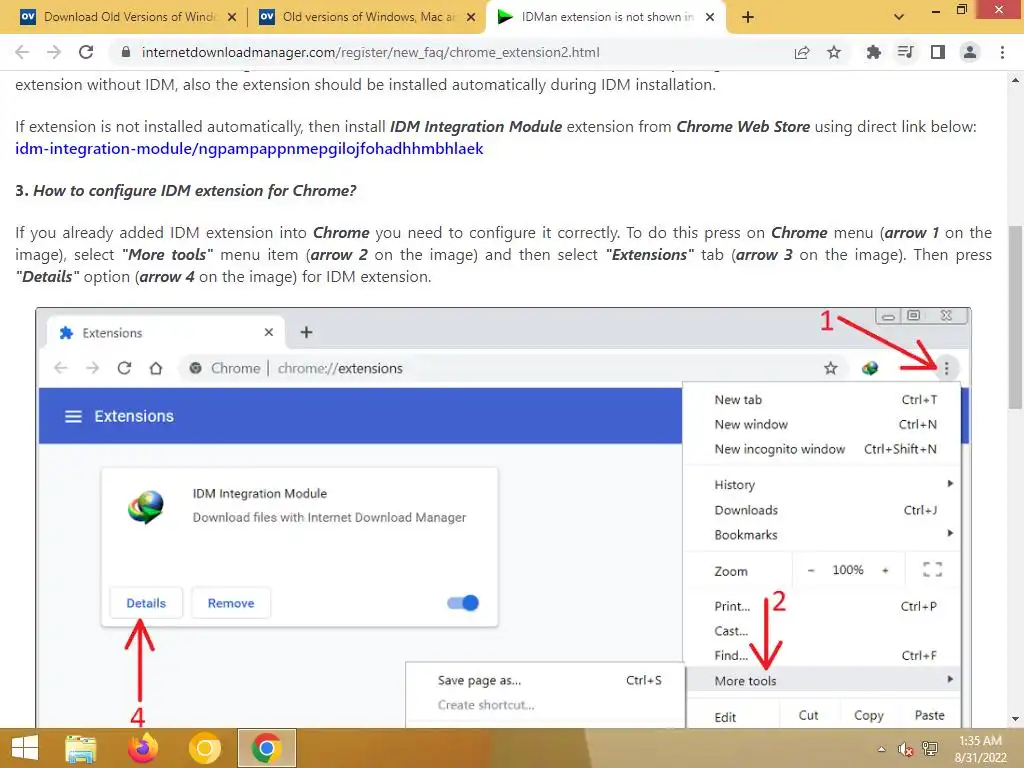Click Cut in the pictured Edit row
This screenshot has width=1024, height=768.
[x=808, y=715]
